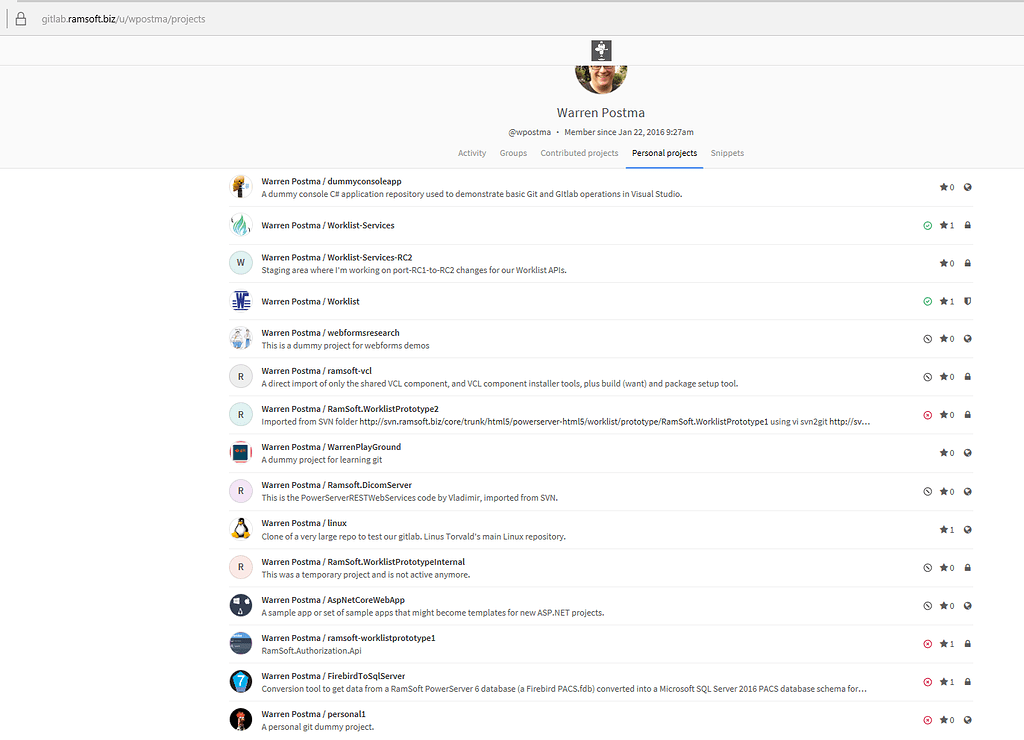Viewport: 1024px width, 740px height.
Task: Open the Warren Postma / linux project
Action: click(304, 522)
